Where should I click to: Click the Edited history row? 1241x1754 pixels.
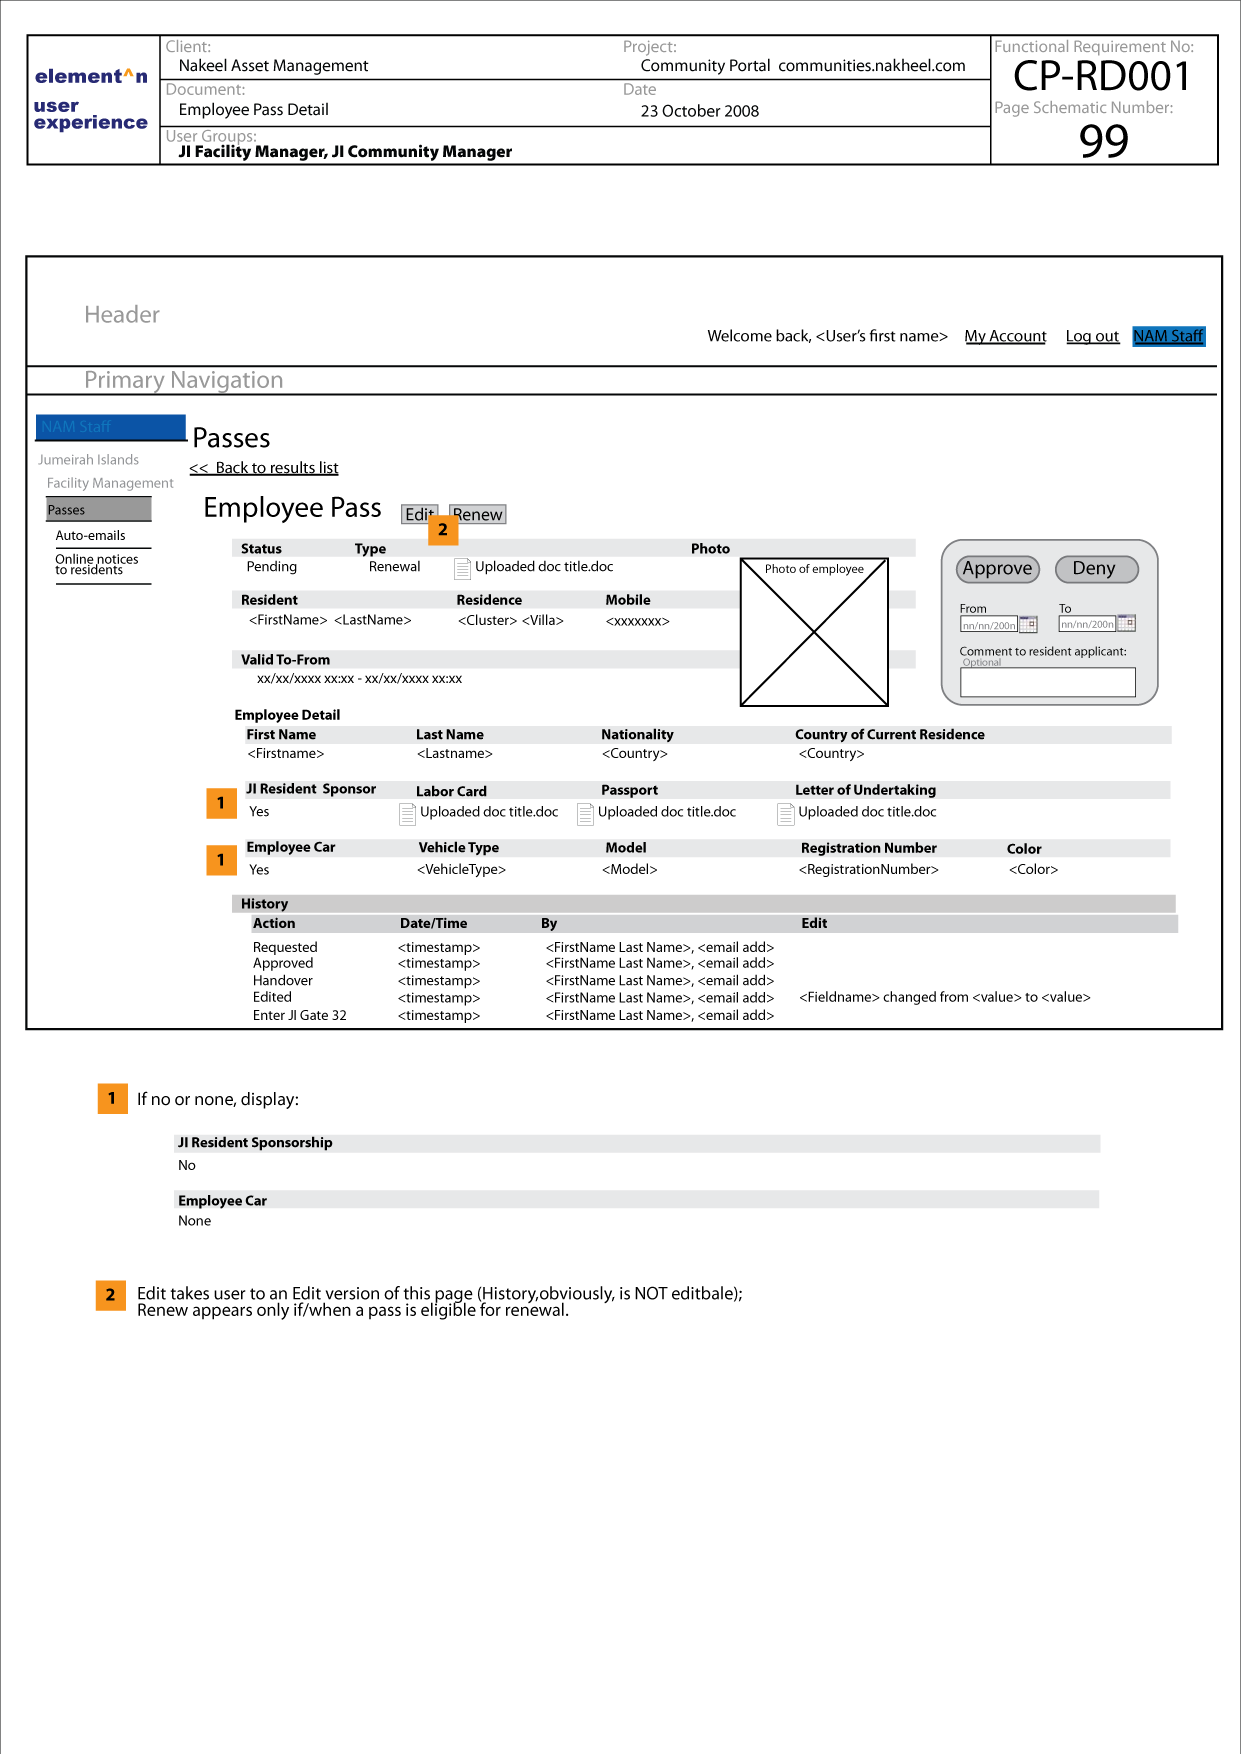pyautogui.click(x=672, y=997)
